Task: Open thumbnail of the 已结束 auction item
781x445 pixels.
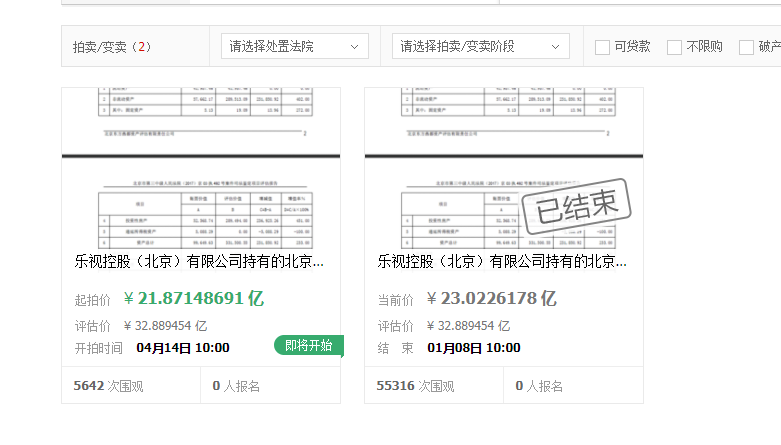Action: [x=504, y=168]
